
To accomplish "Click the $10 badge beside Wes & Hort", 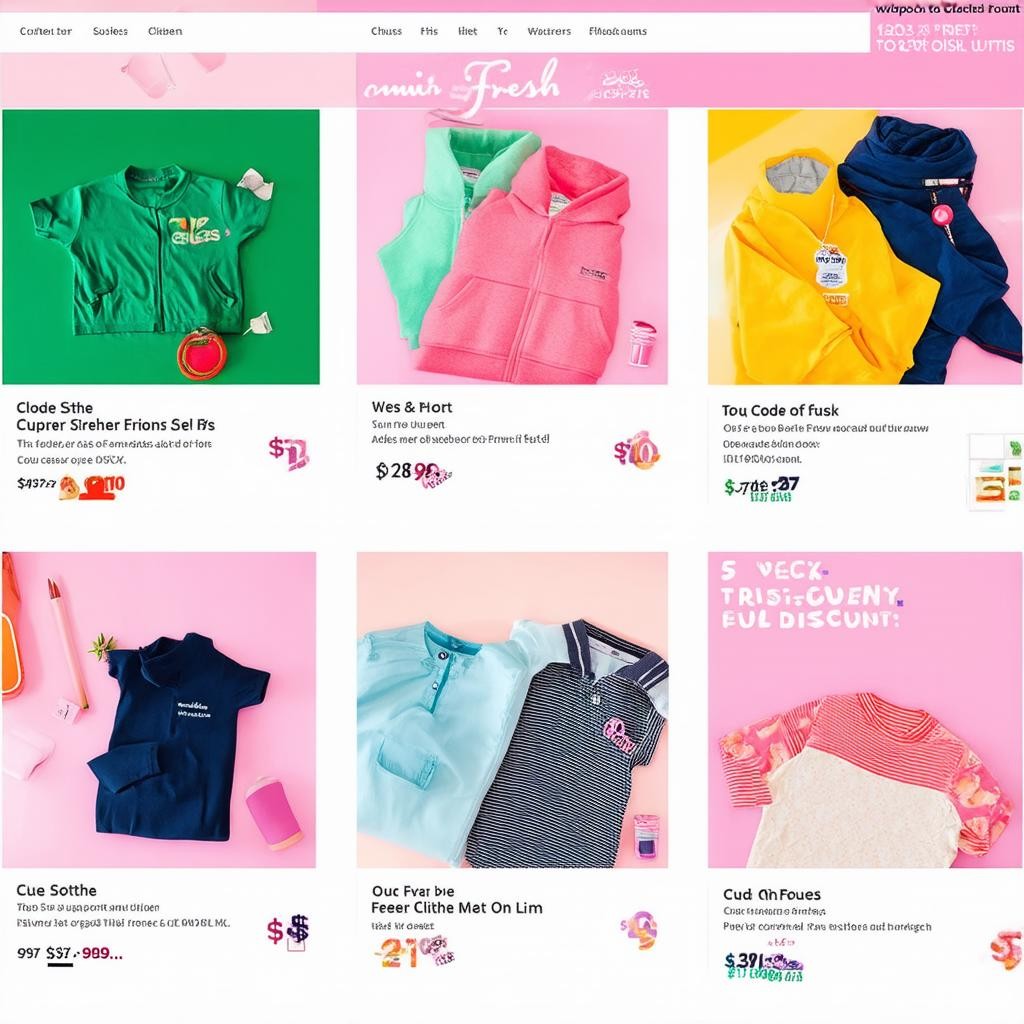I will click(637, 450).
